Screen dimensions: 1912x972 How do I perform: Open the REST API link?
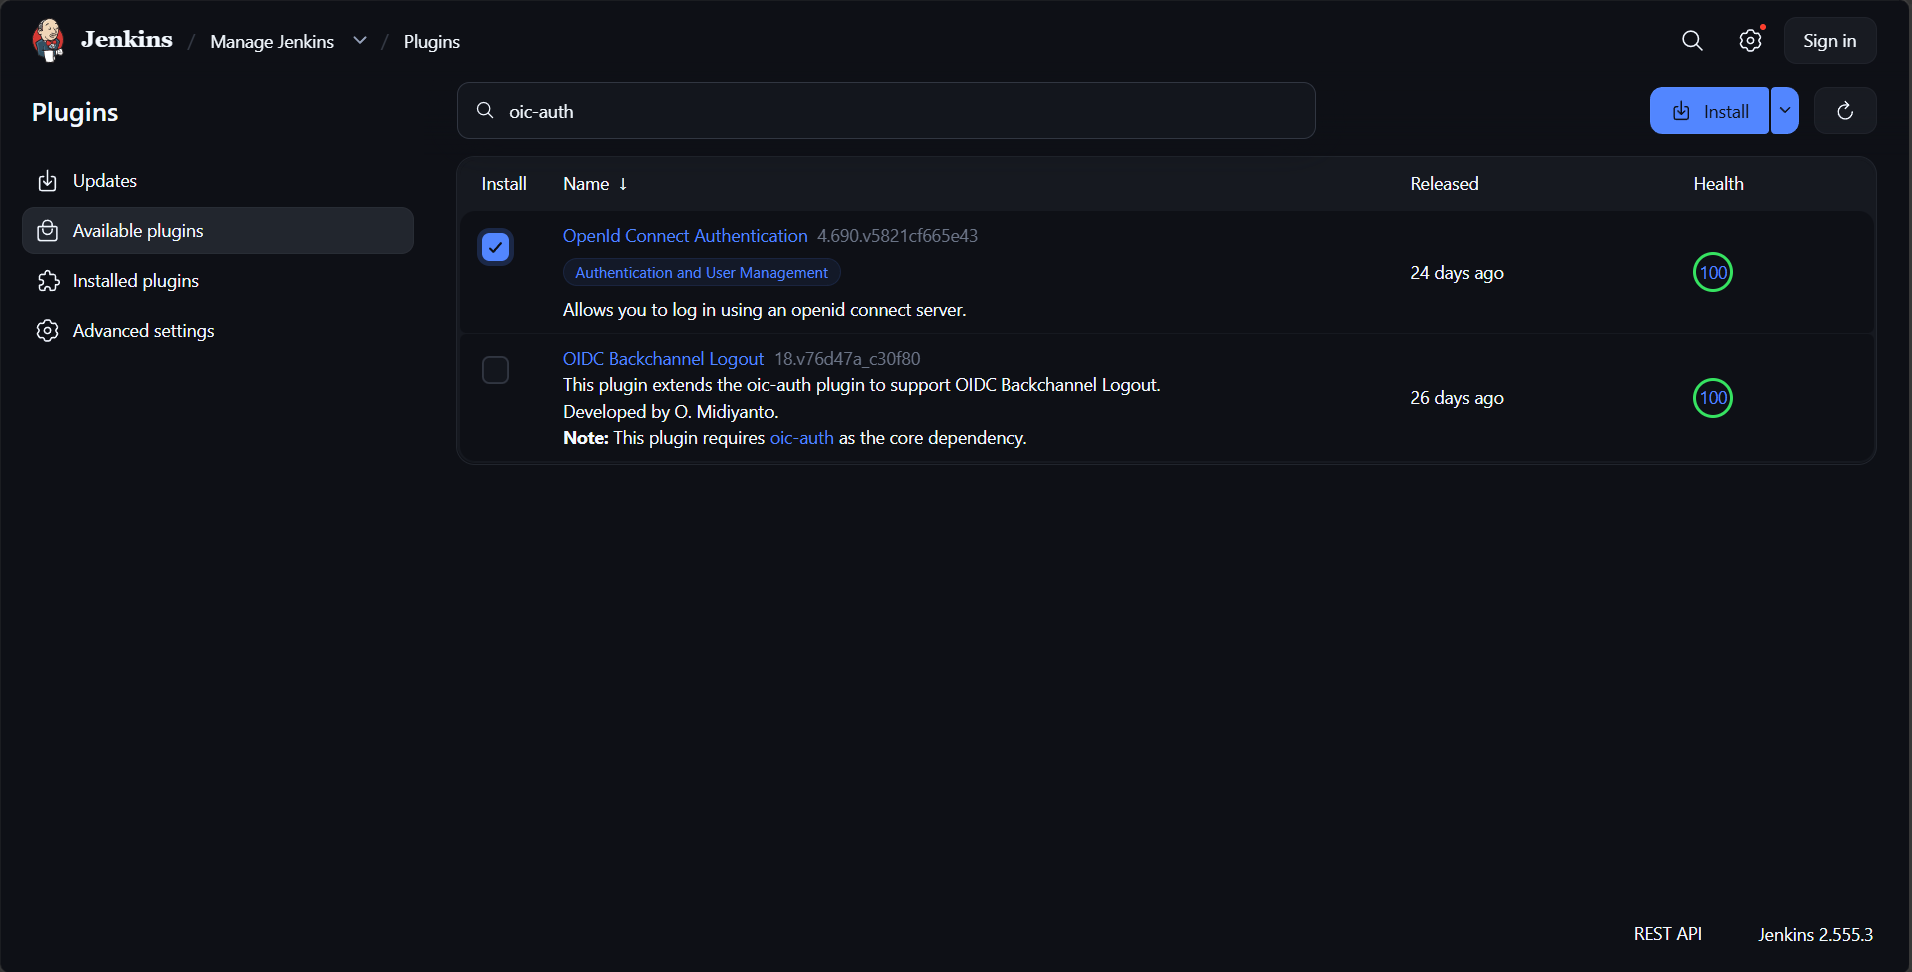tap(1668, 934)
